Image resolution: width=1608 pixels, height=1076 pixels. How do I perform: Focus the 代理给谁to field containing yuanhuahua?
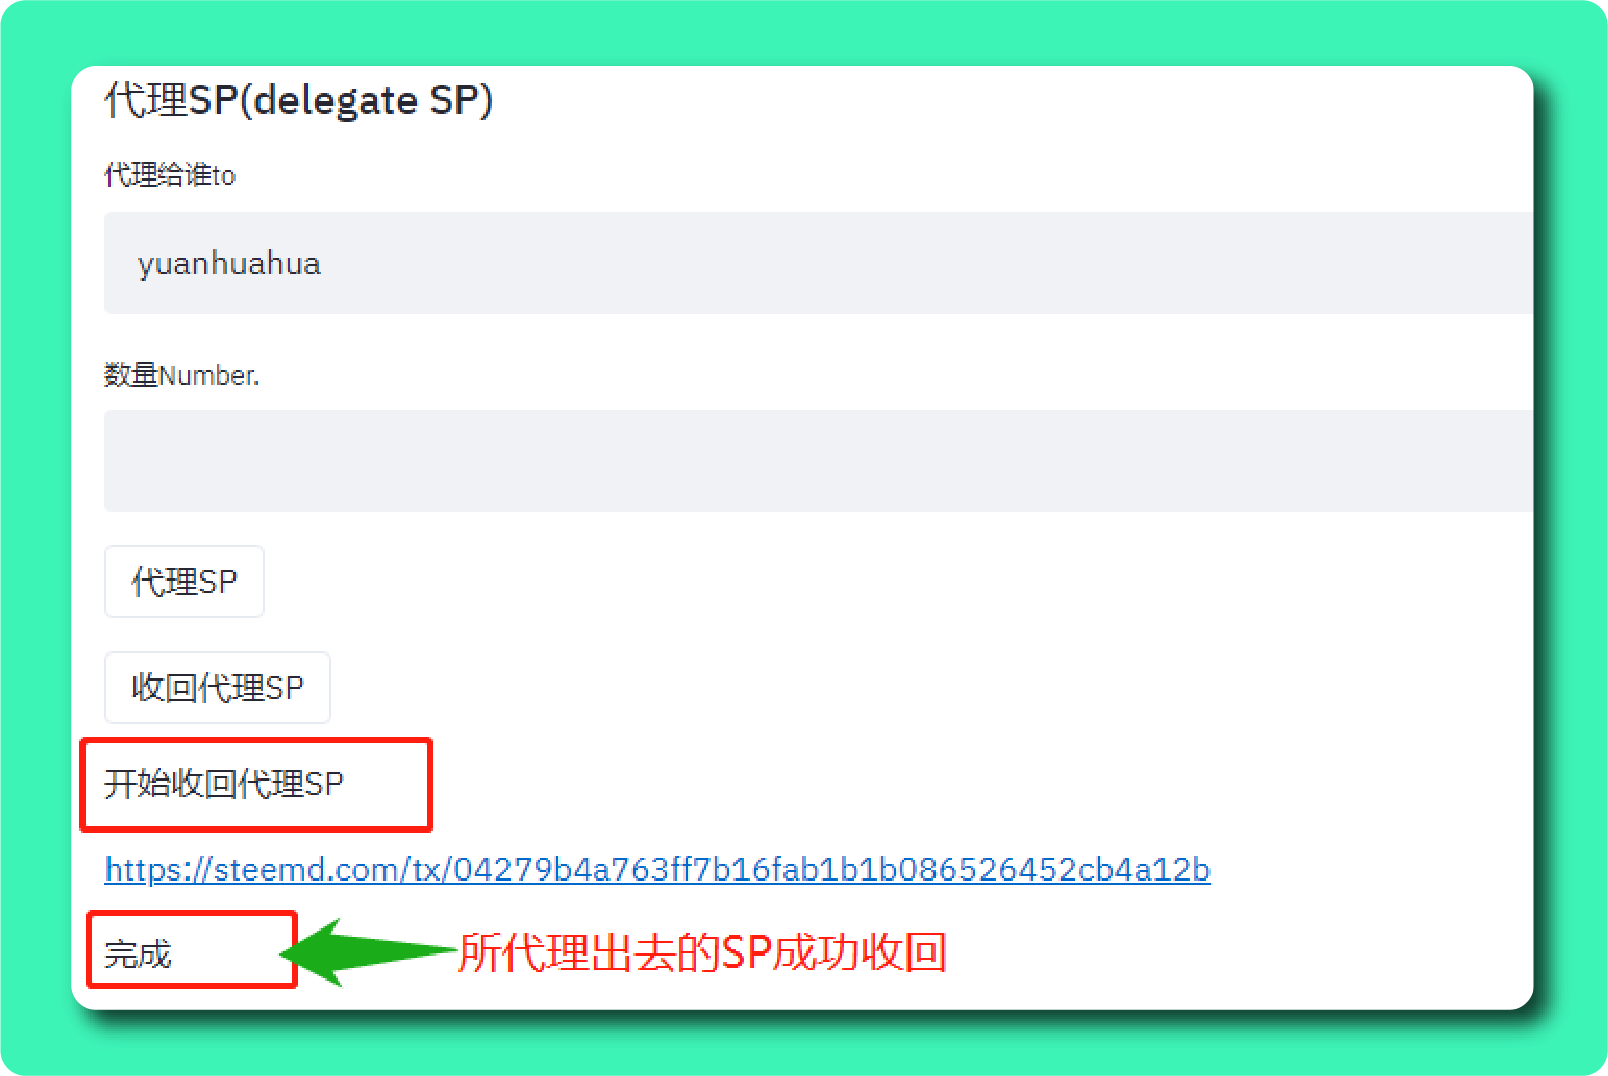pos(818,263)
